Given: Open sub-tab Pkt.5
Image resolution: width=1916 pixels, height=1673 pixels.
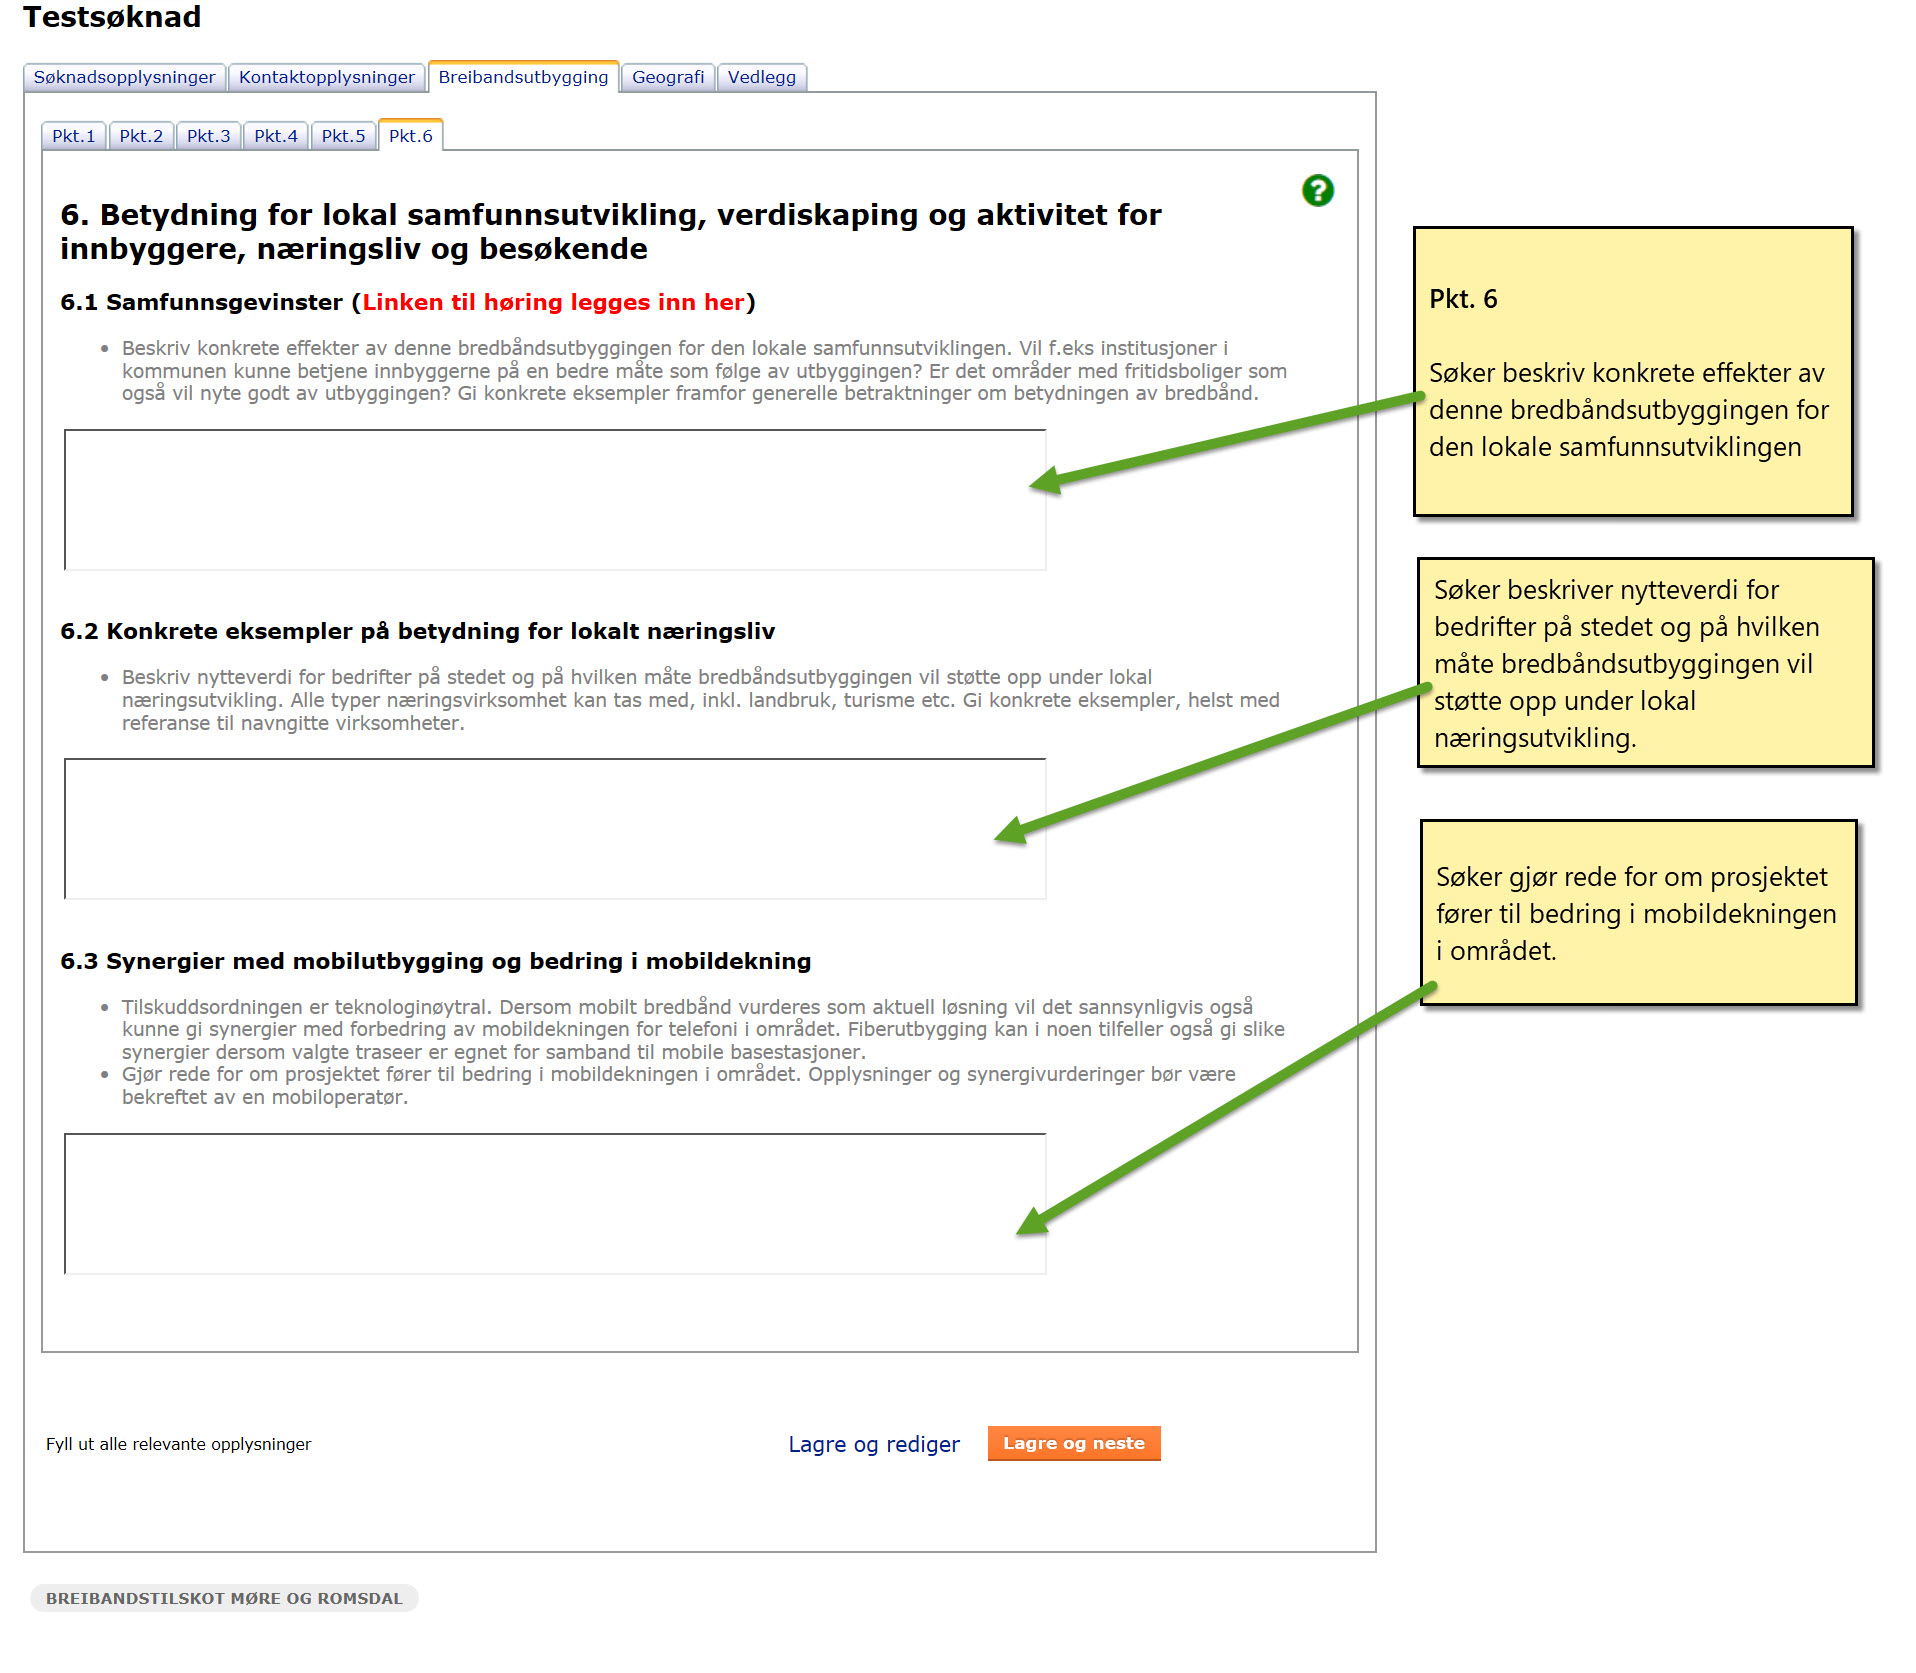Looking at the screenshot, I should [343, 136].
